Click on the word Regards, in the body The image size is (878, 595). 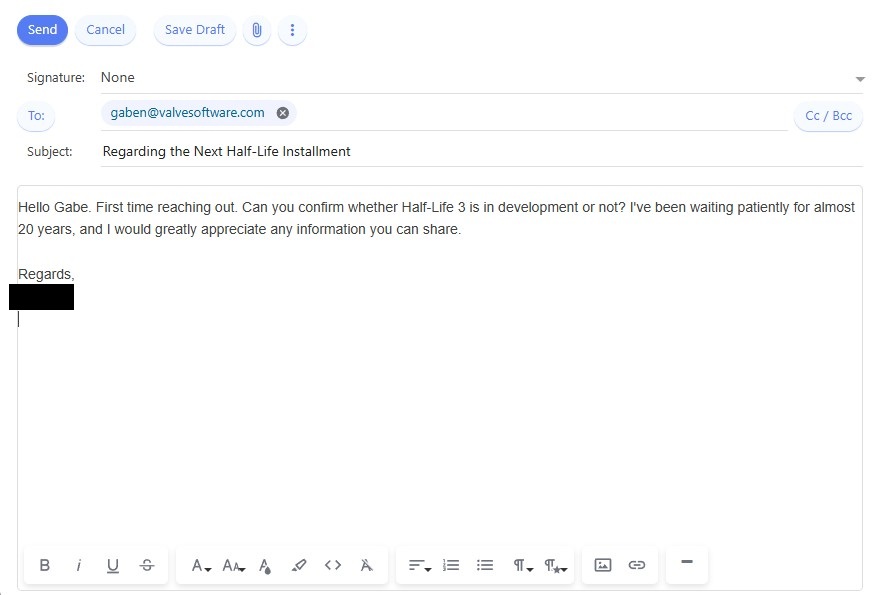tap(46, 274)
